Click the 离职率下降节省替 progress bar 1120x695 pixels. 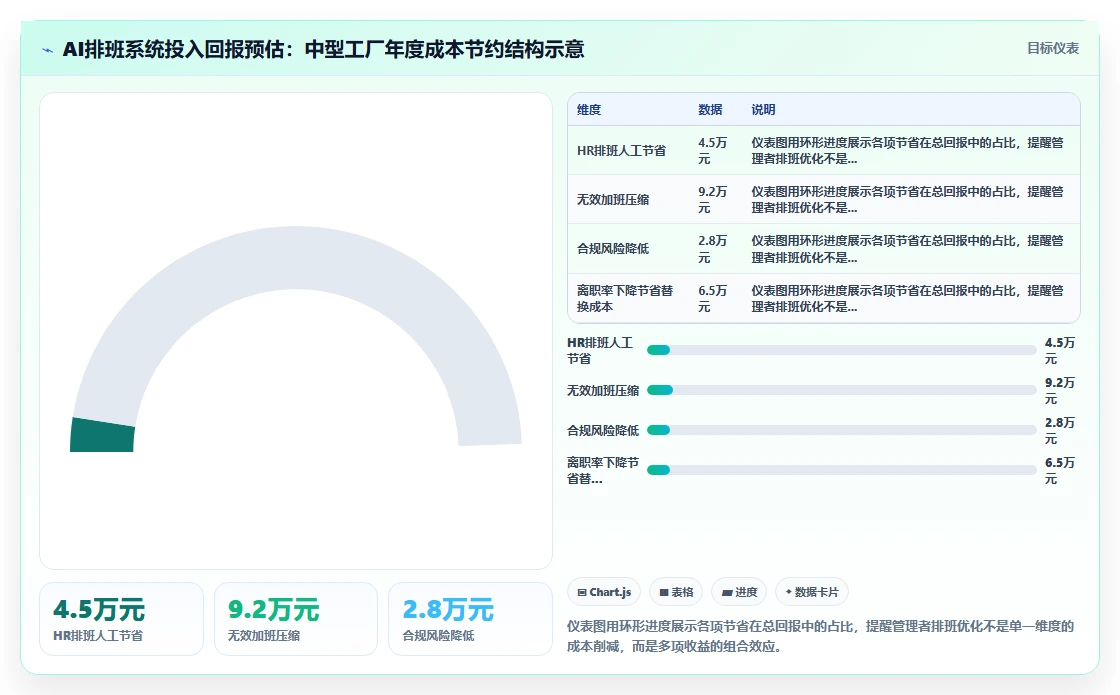(x=841, y=470)
